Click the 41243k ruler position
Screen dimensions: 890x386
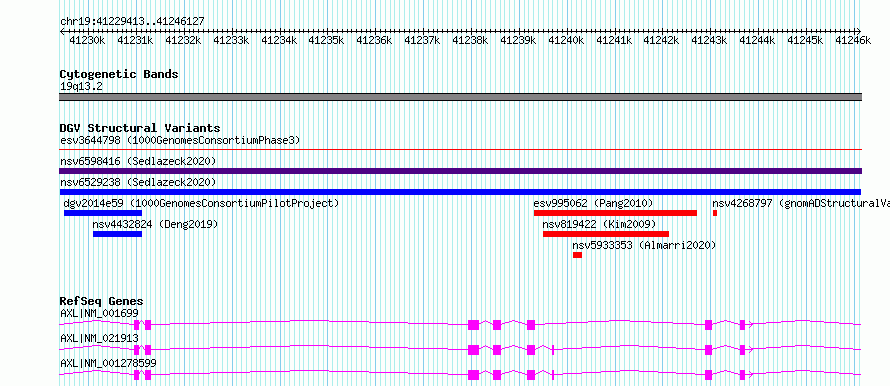click(x=710, y=40)
